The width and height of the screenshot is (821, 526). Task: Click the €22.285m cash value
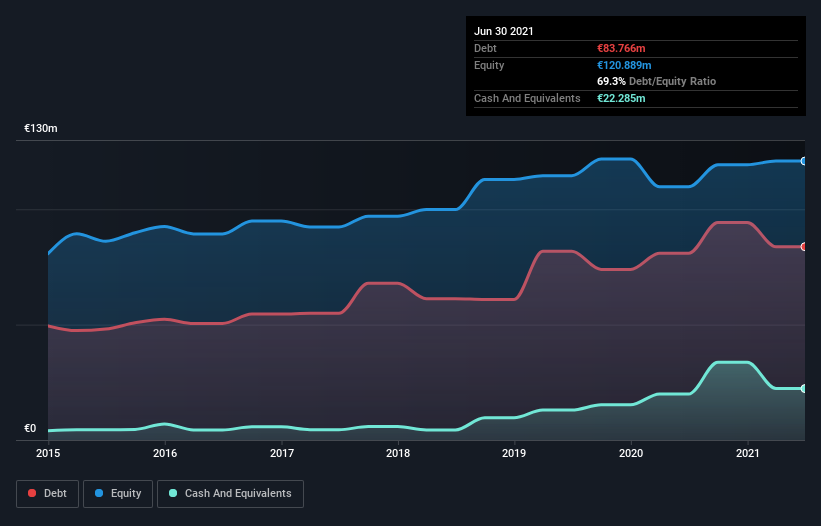tap(621, 98)
